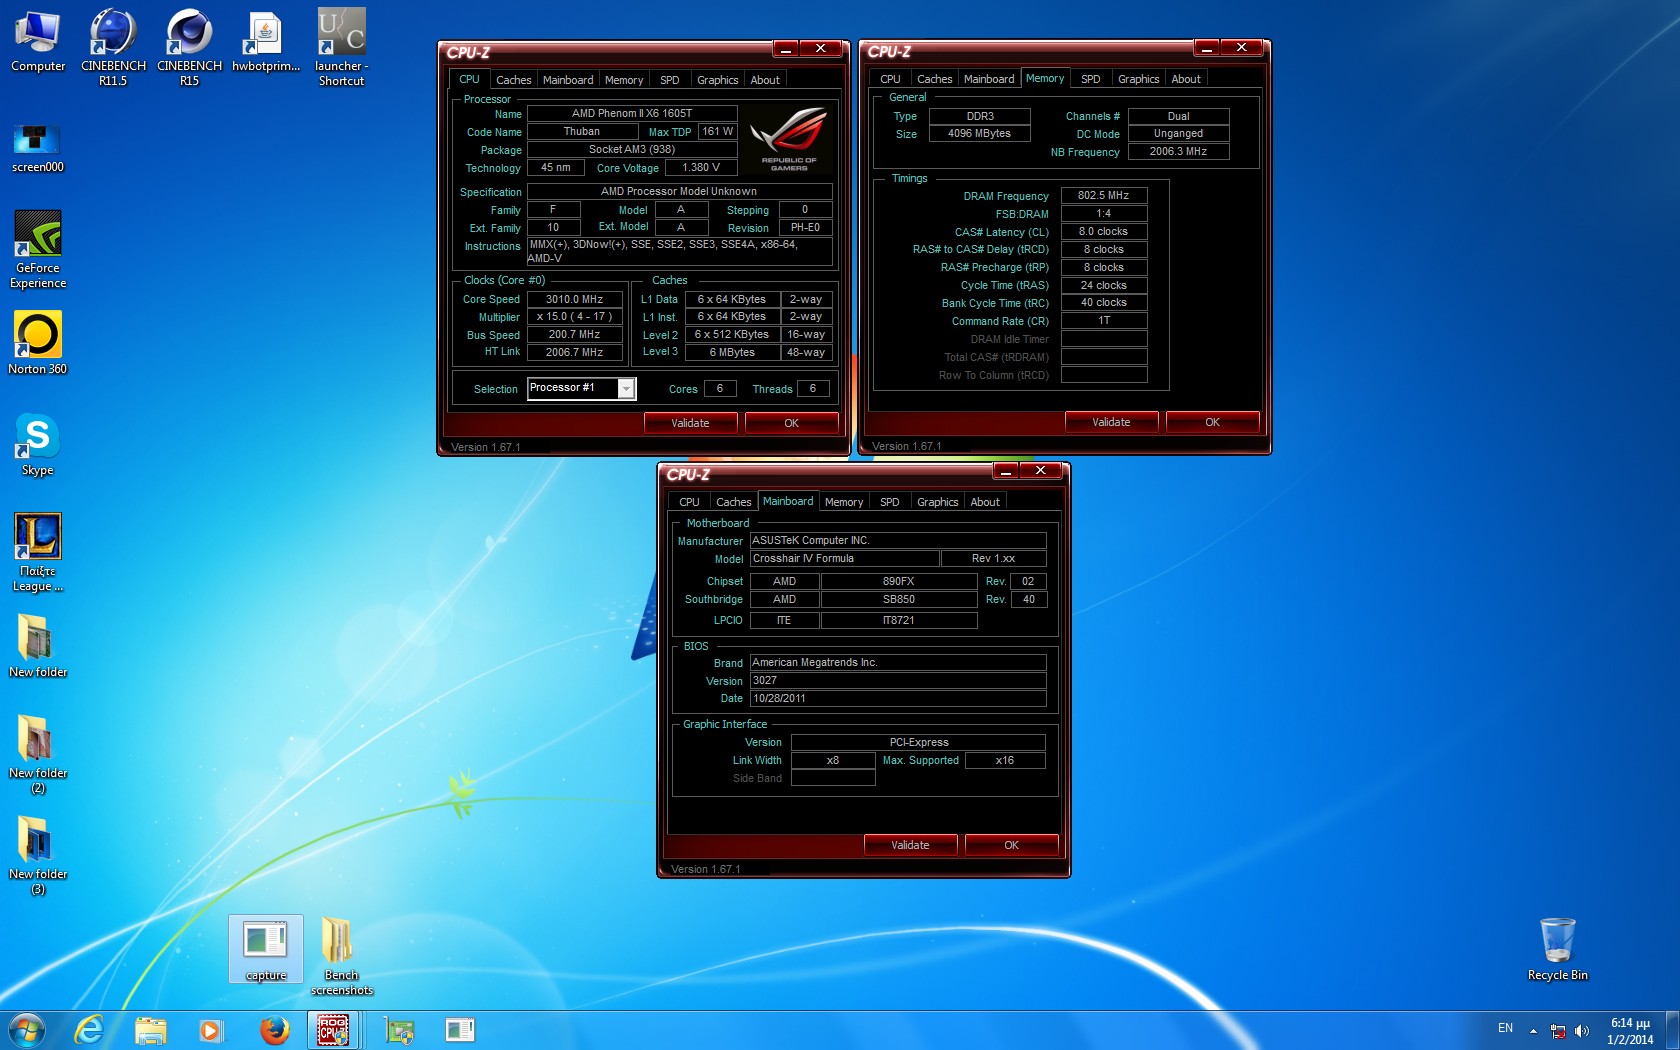Launch Firefox from taskbar
This screenshot has width=1680, height=1050.
point(273,1029)
